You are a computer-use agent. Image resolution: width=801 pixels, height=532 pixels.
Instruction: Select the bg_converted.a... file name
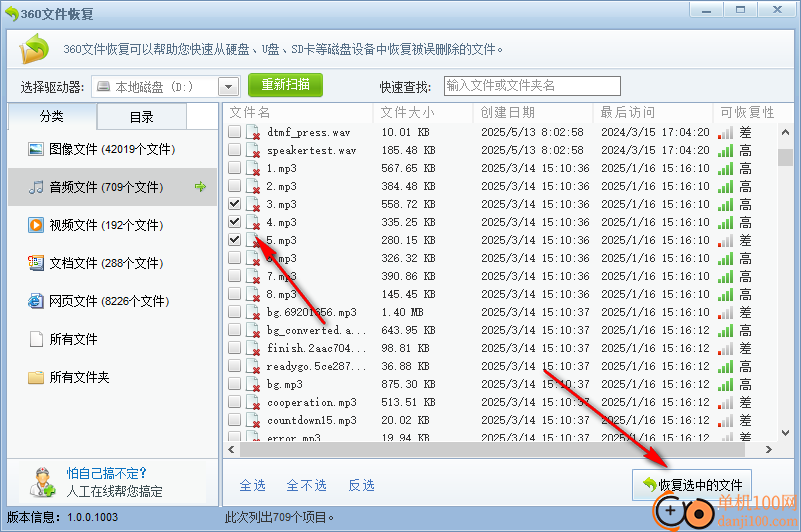coord(317,330)
